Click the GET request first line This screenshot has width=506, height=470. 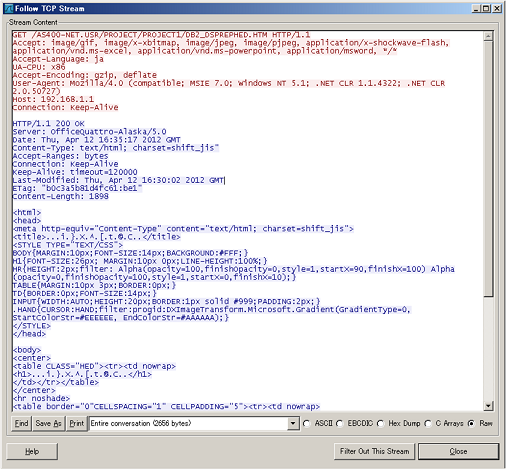point(161,35)
